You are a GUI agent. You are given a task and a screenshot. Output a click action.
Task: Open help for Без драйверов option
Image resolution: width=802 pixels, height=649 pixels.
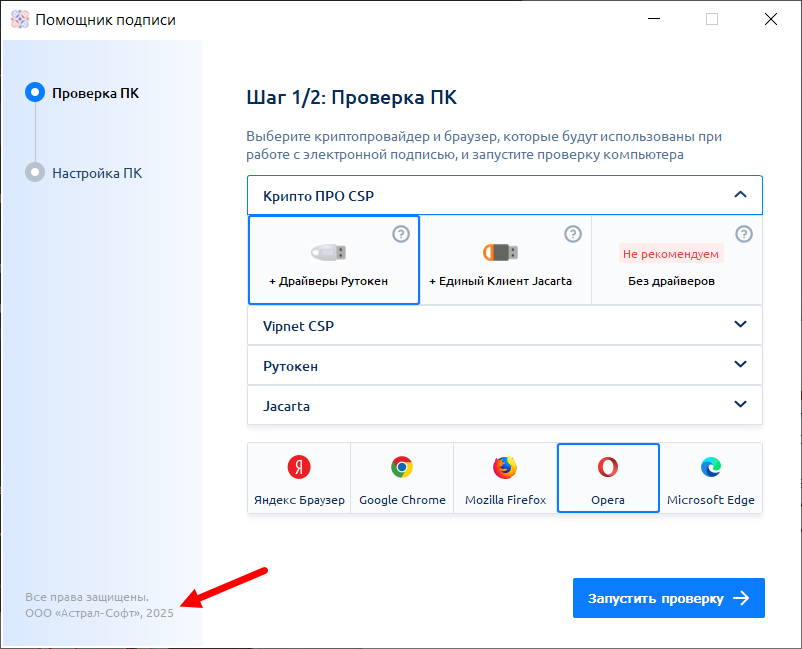click(744, 234)
